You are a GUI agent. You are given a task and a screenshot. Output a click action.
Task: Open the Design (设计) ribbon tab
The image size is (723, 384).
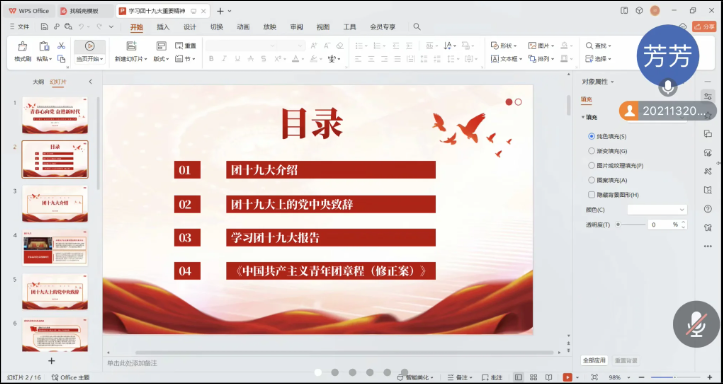[190, 27]
